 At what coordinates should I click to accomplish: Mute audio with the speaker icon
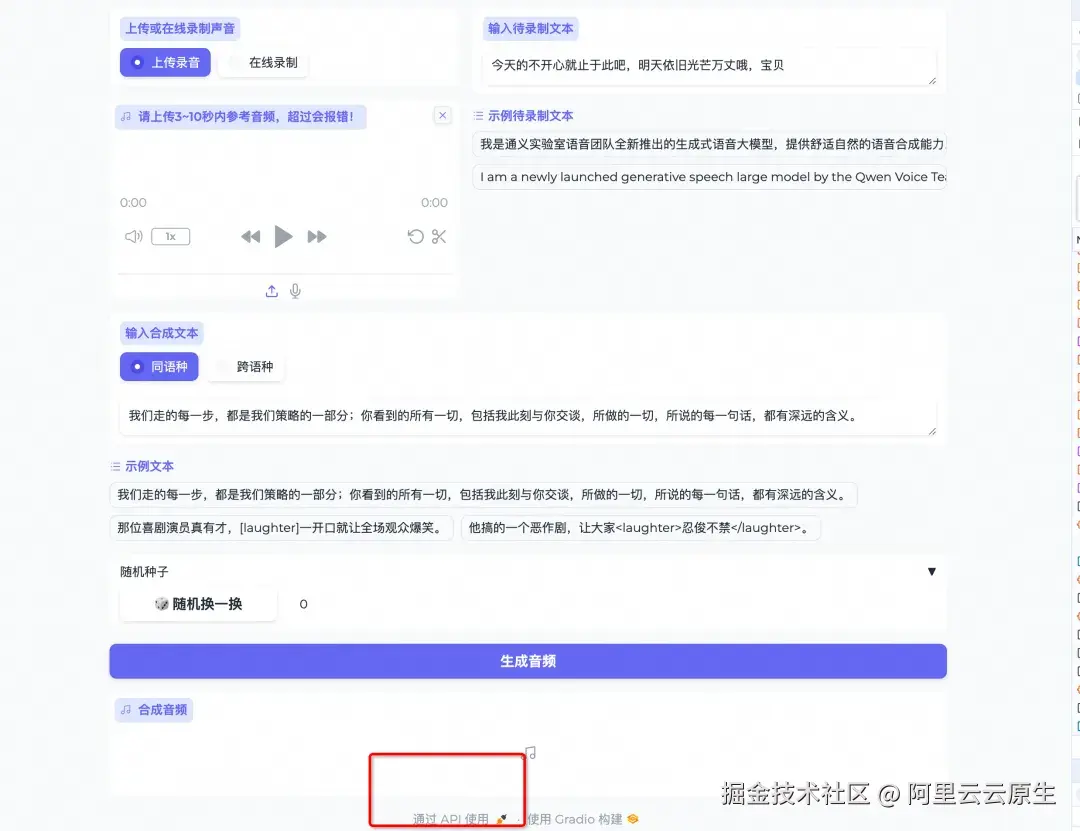[x=134, y=237]
